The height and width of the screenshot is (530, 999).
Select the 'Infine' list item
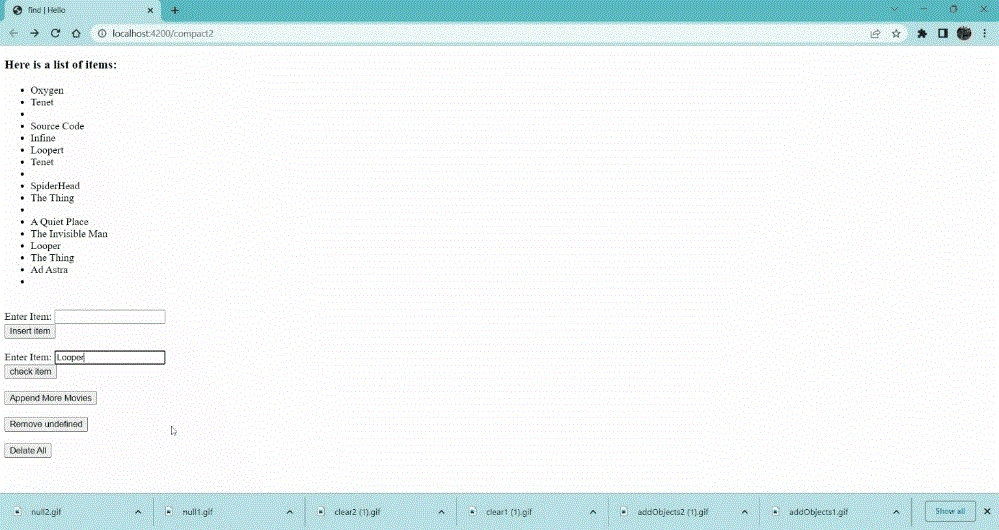[43, 138]
